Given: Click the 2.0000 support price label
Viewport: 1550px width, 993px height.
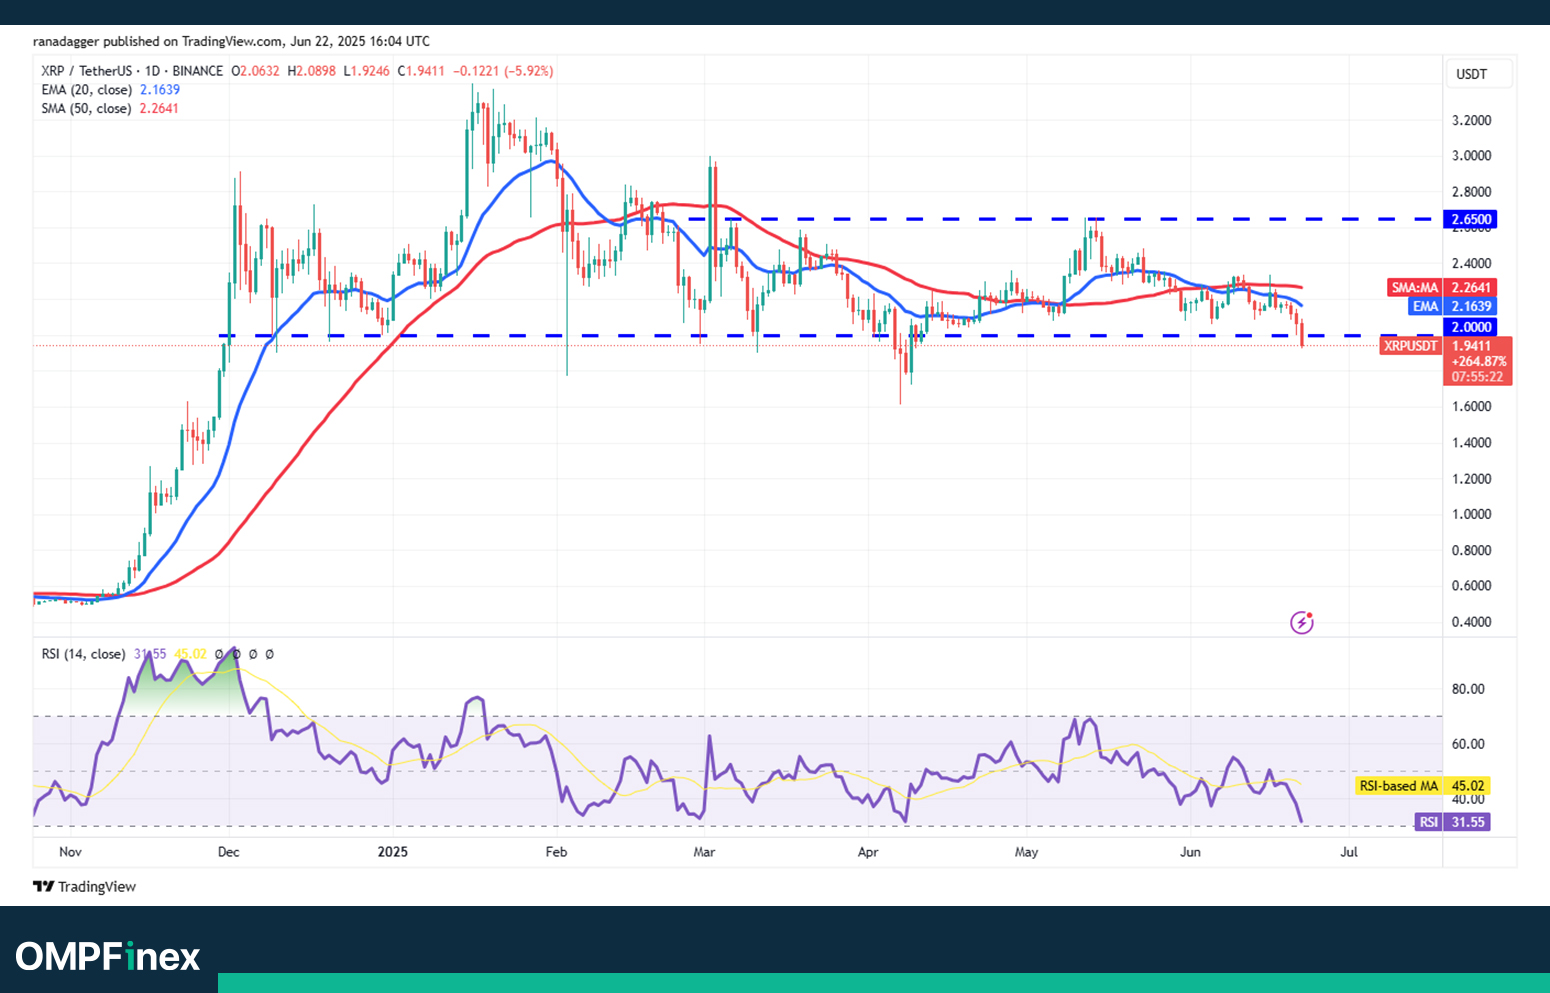Looking at the screenshot, I should pos(1471,327).
